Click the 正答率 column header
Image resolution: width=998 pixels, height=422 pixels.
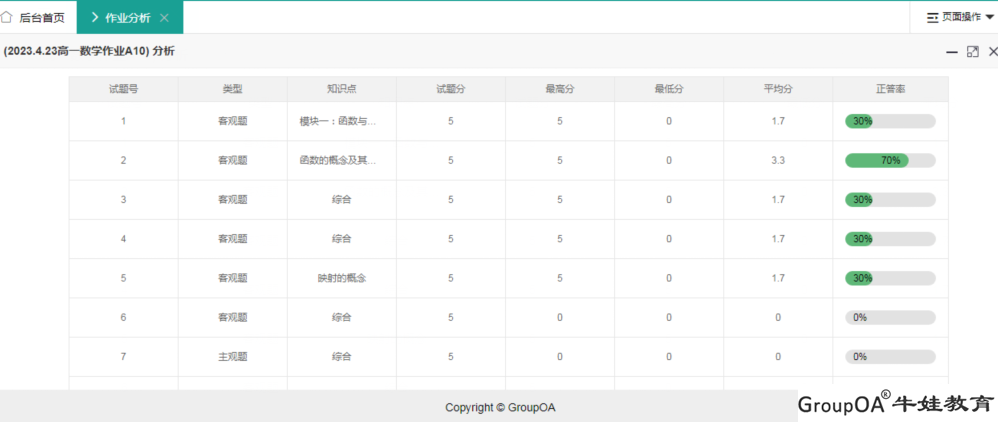click(890, 89)
